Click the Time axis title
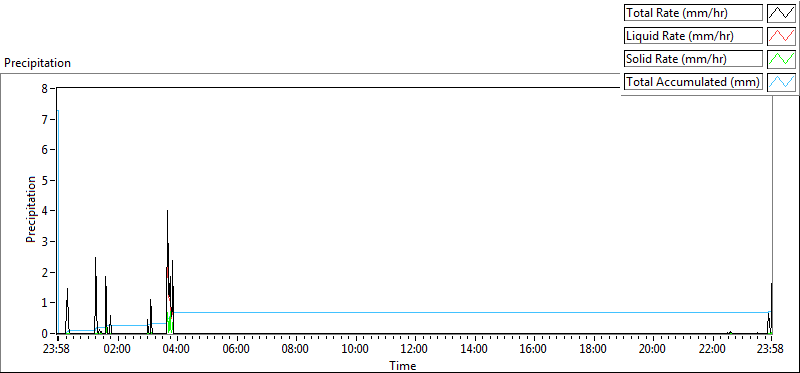The image size is (800, 373). [403, 365]
